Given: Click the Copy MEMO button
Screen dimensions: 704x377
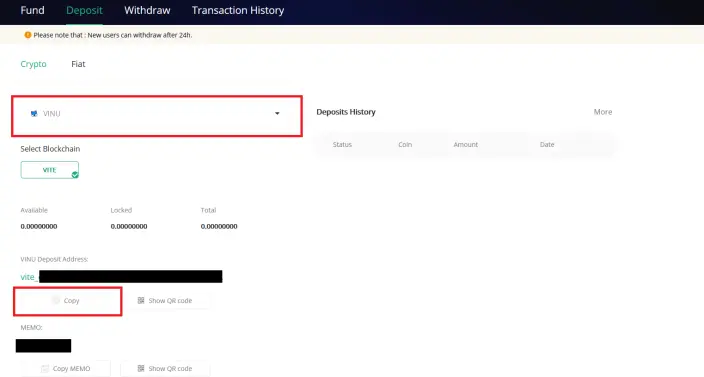Looking at the screenshot, I should (66, 368).
